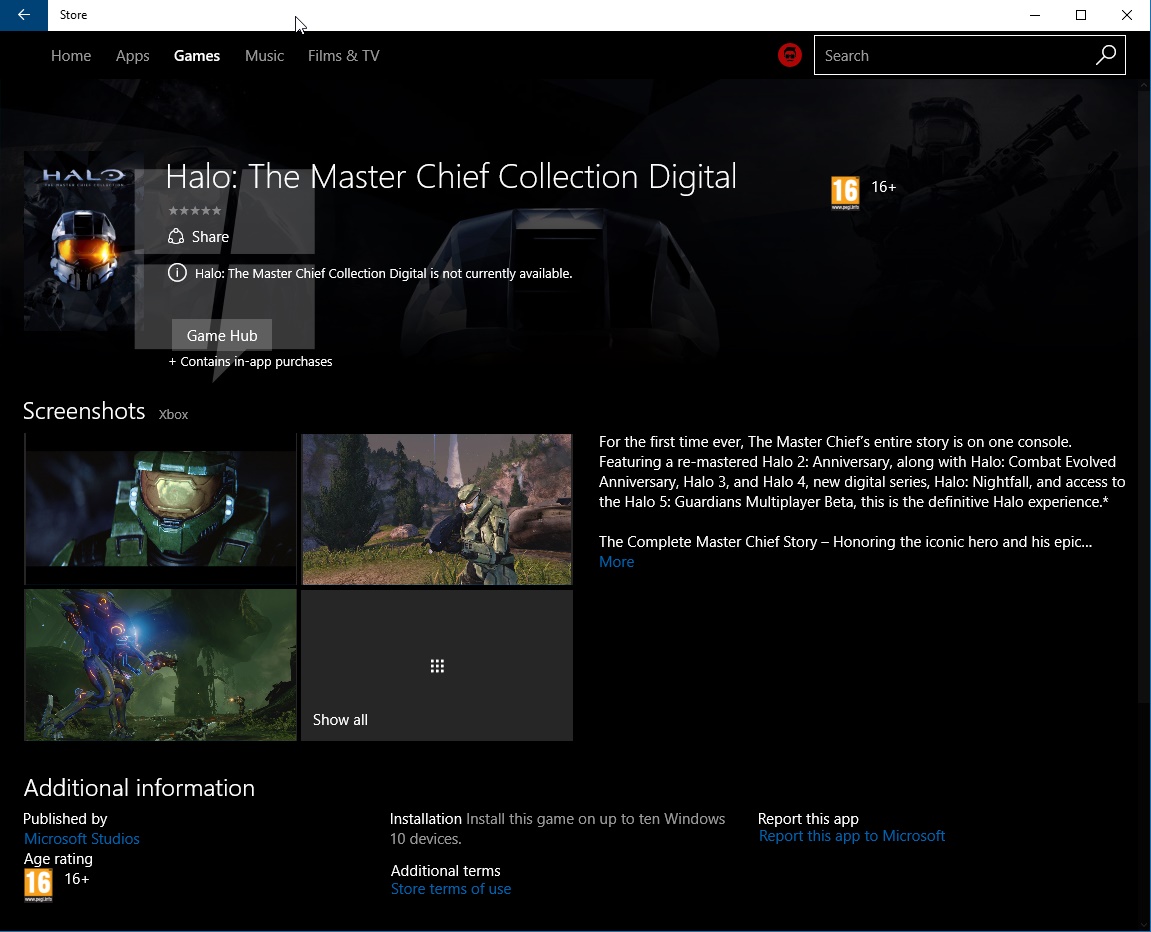This screenshot has width=1151, height=932.
Task: Expand the description with More link
Action: click(x=617, y=561)
